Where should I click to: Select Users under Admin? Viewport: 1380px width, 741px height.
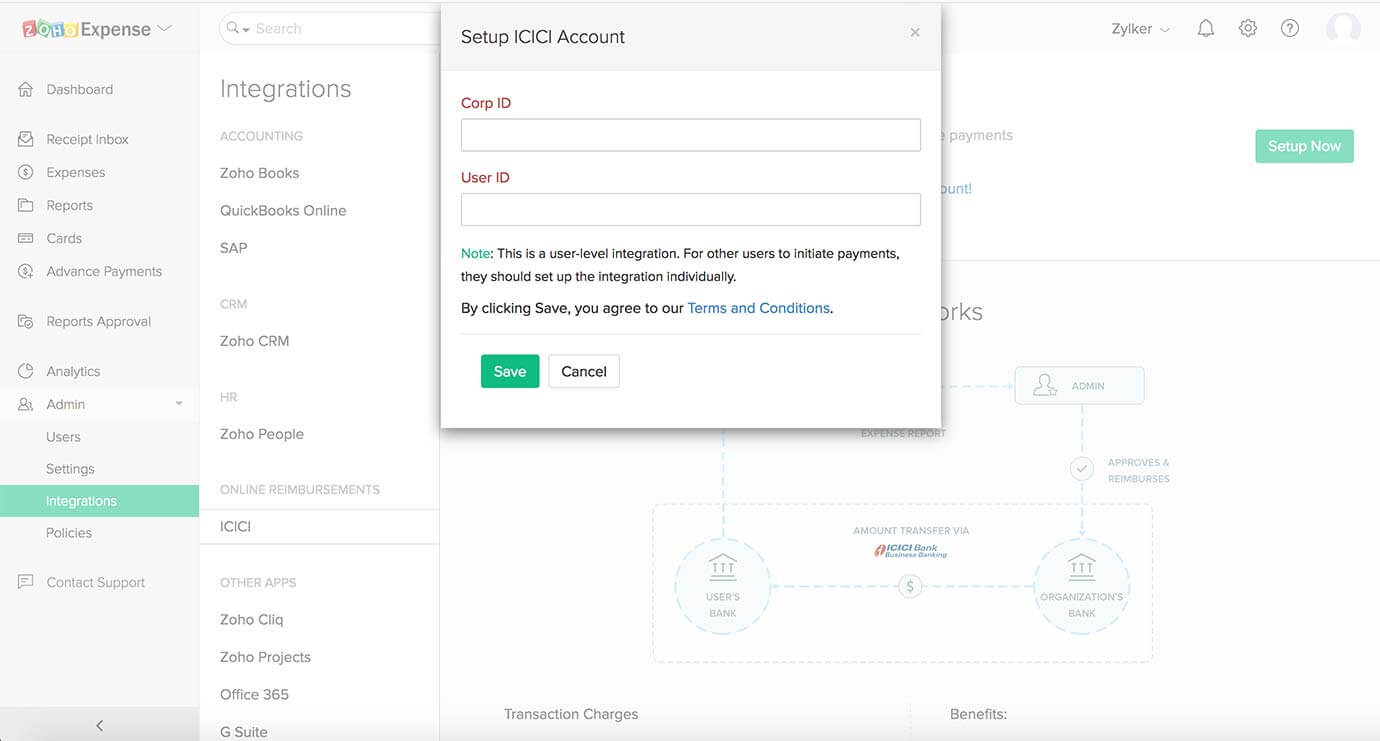(63, 437)
